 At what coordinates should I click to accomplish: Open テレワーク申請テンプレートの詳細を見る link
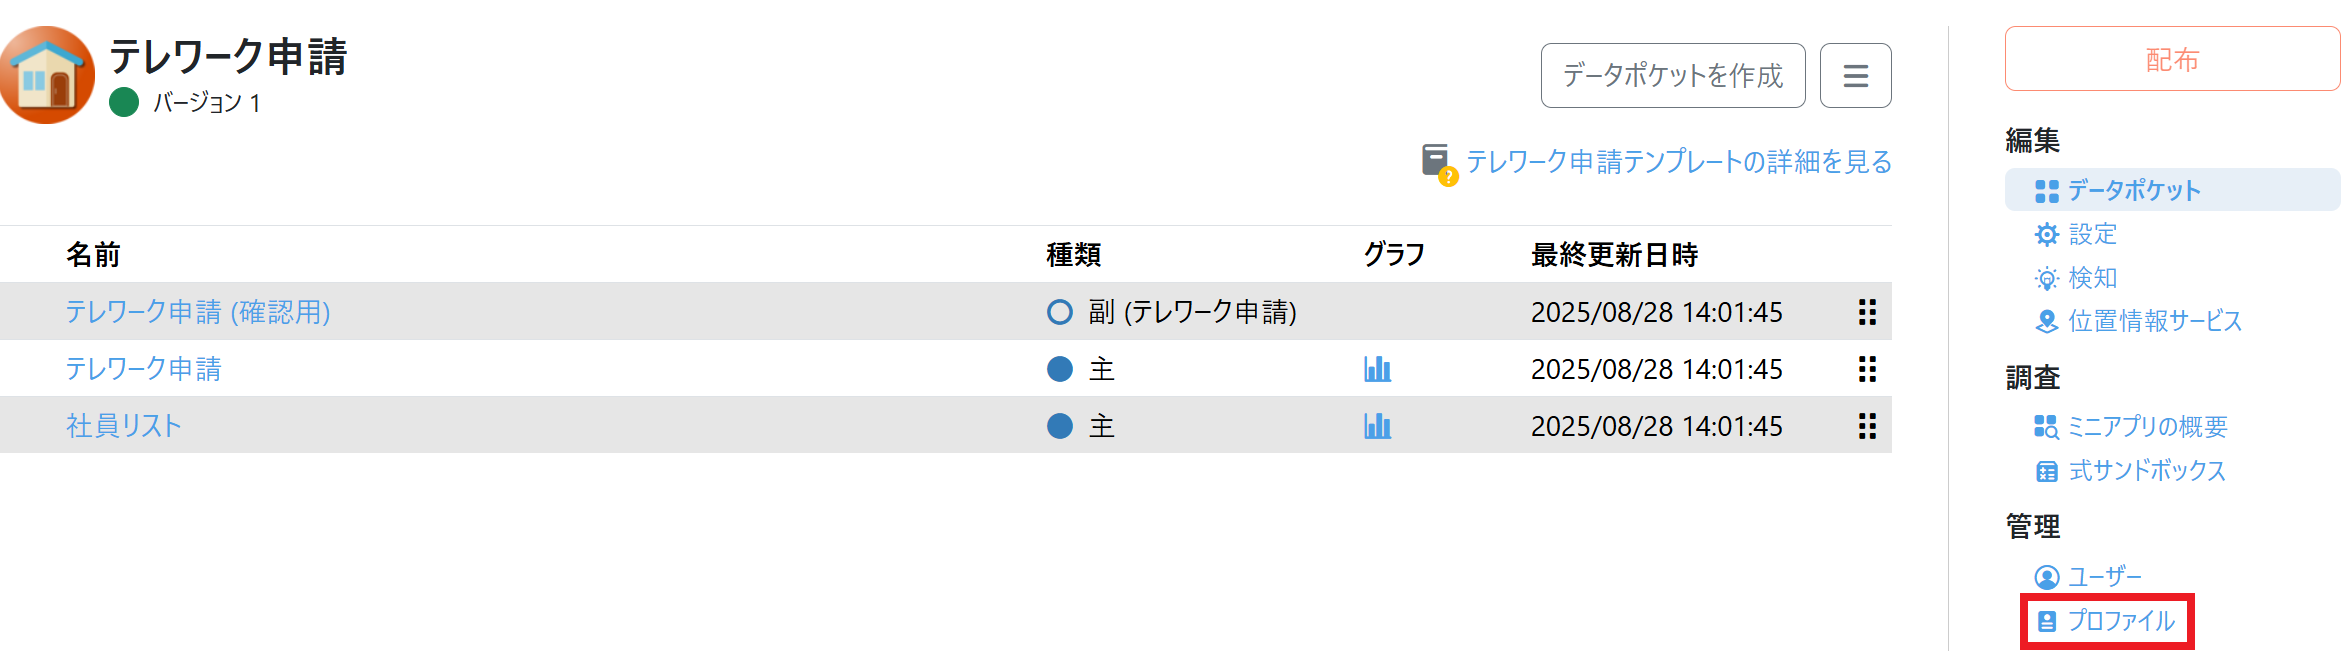(1678, 162)
